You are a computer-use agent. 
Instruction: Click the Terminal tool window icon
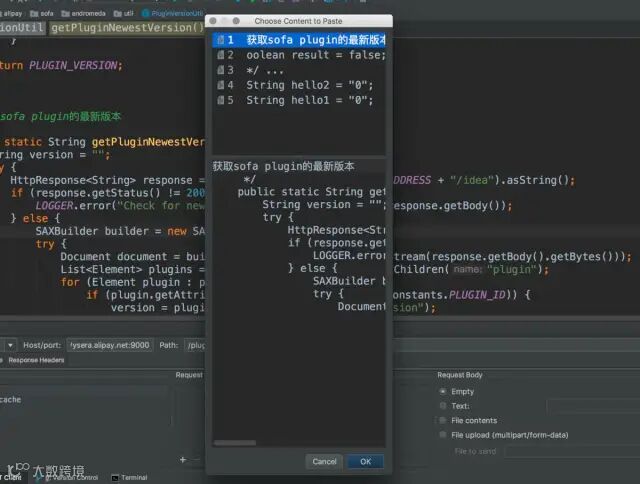point(115,477)
